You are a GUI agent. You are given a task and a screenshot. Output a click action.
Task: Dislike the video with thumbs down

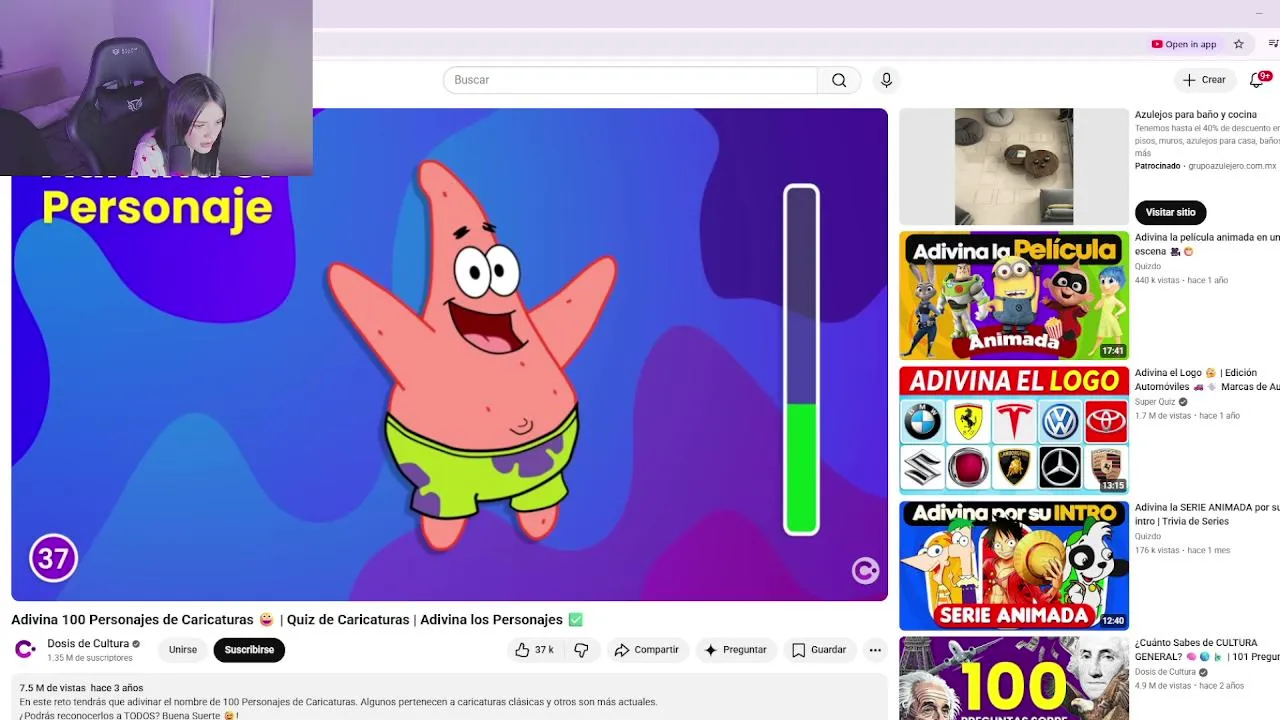click(582, 650)
